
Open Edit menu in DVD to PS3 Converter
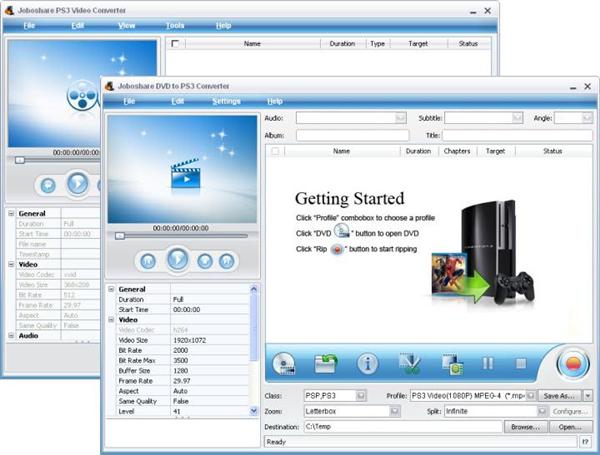(177, 101)
